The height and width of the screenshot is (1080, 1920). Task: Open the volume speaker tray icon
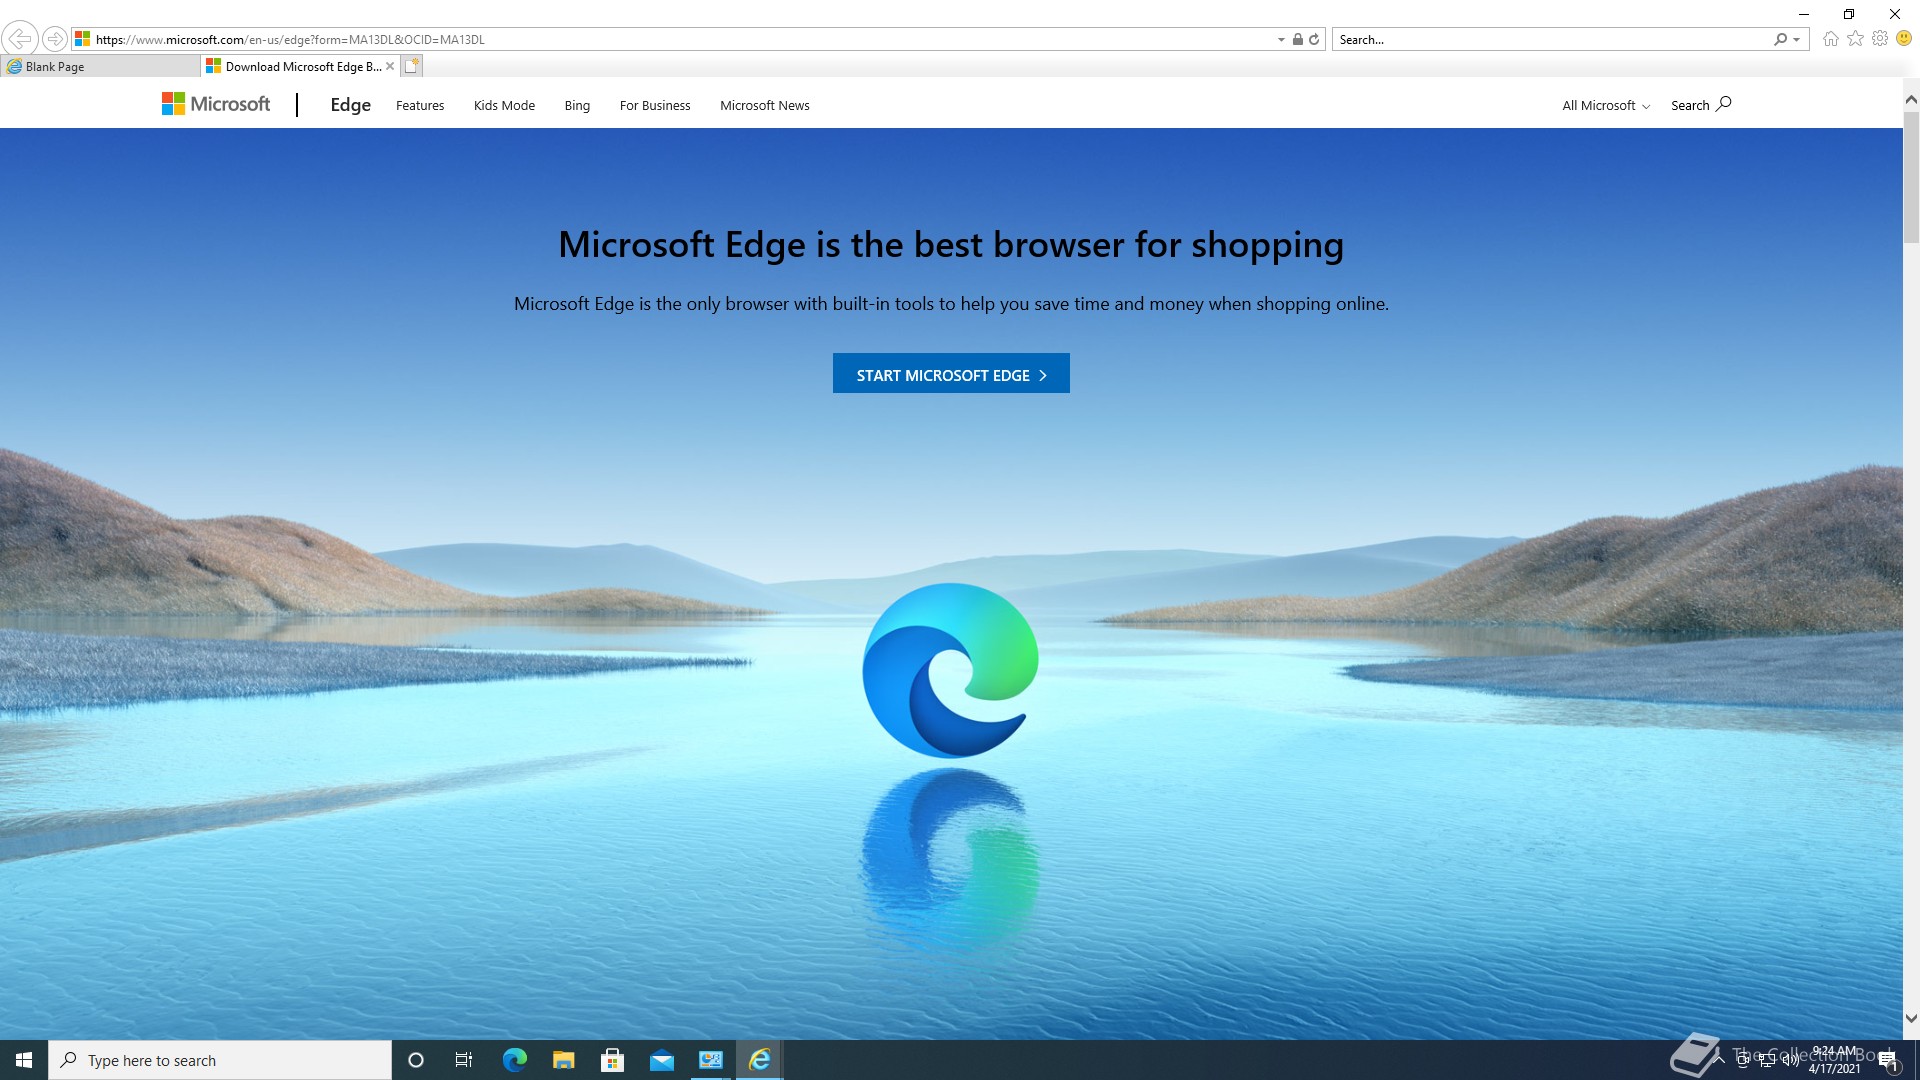(1790, 1060)
